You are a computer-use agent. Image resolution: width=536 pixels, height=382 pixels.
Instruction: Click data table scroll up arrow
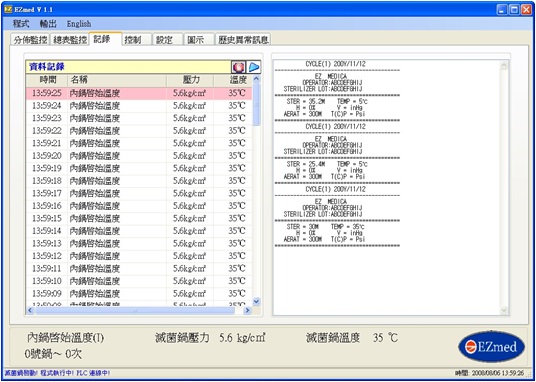pyautogui.click(x=256, y=79)
